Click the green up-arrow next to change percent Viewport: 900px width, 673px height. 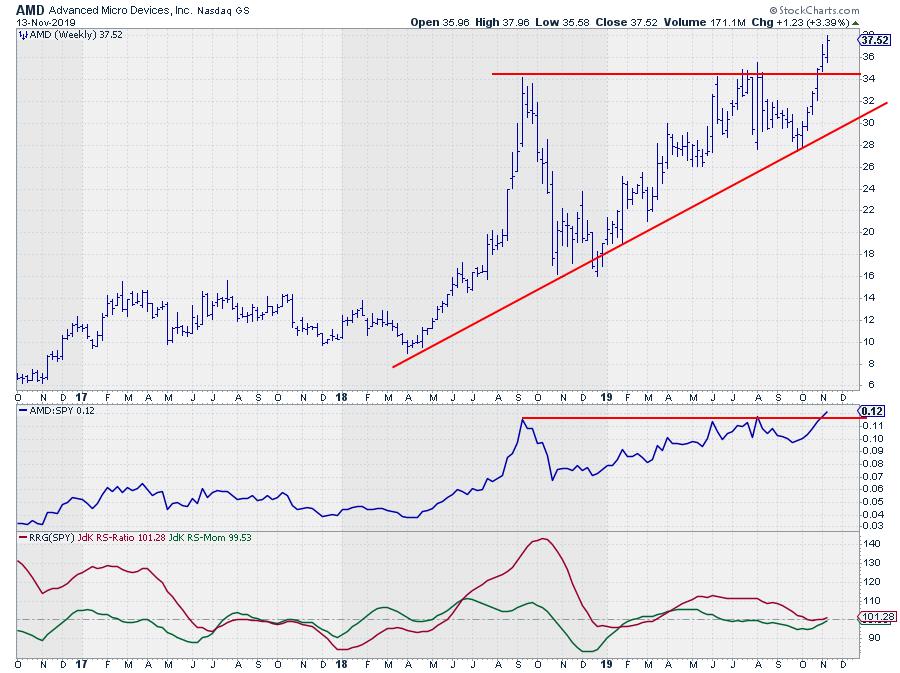tap(855, 23)
